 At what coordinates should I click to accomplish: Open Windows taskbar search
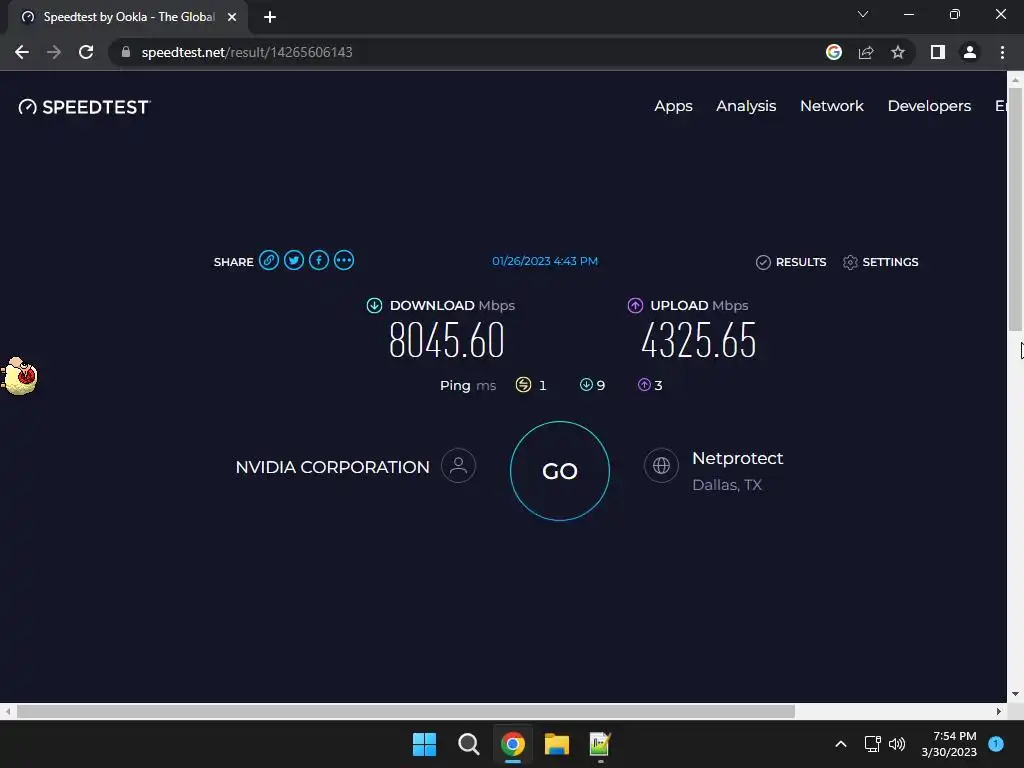coord(468,744)
